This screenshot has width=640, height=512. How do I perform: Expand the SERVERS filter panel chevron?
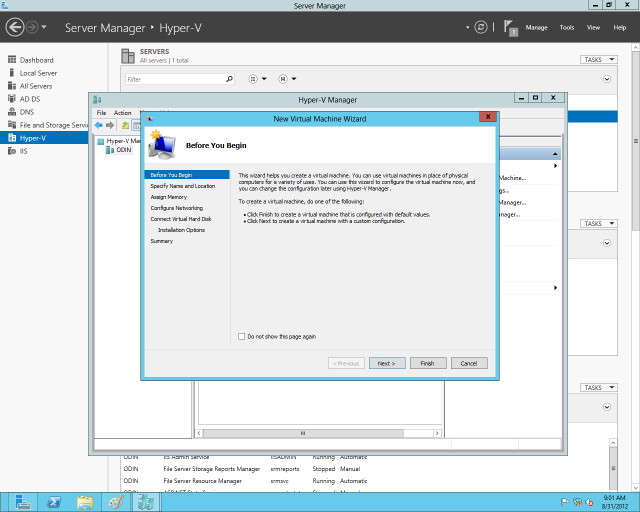coord(607,79)
